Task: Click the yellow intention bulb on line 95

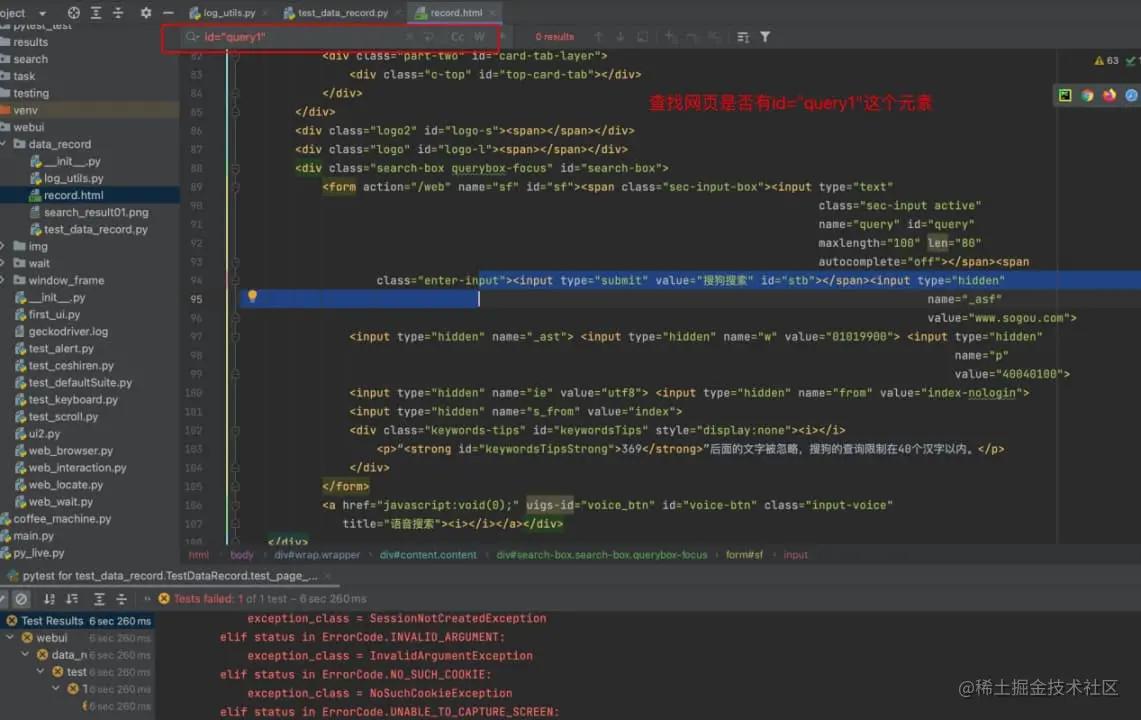Action: tap(252, 298)
